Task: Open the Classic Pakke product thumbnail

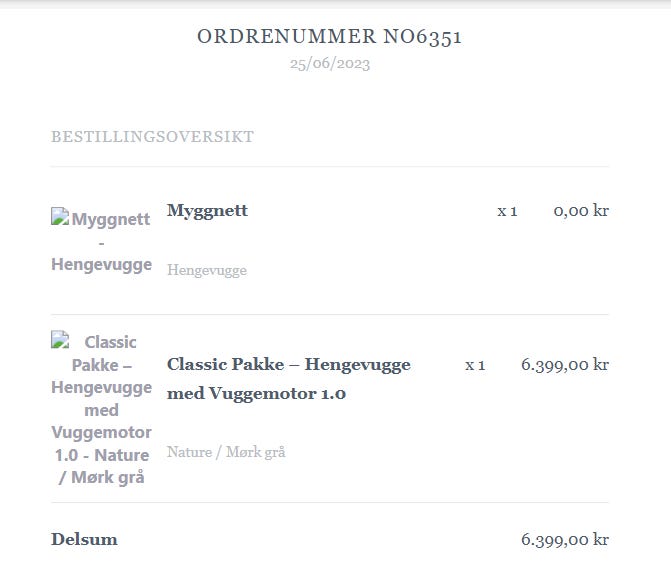Action: point(101,409)
